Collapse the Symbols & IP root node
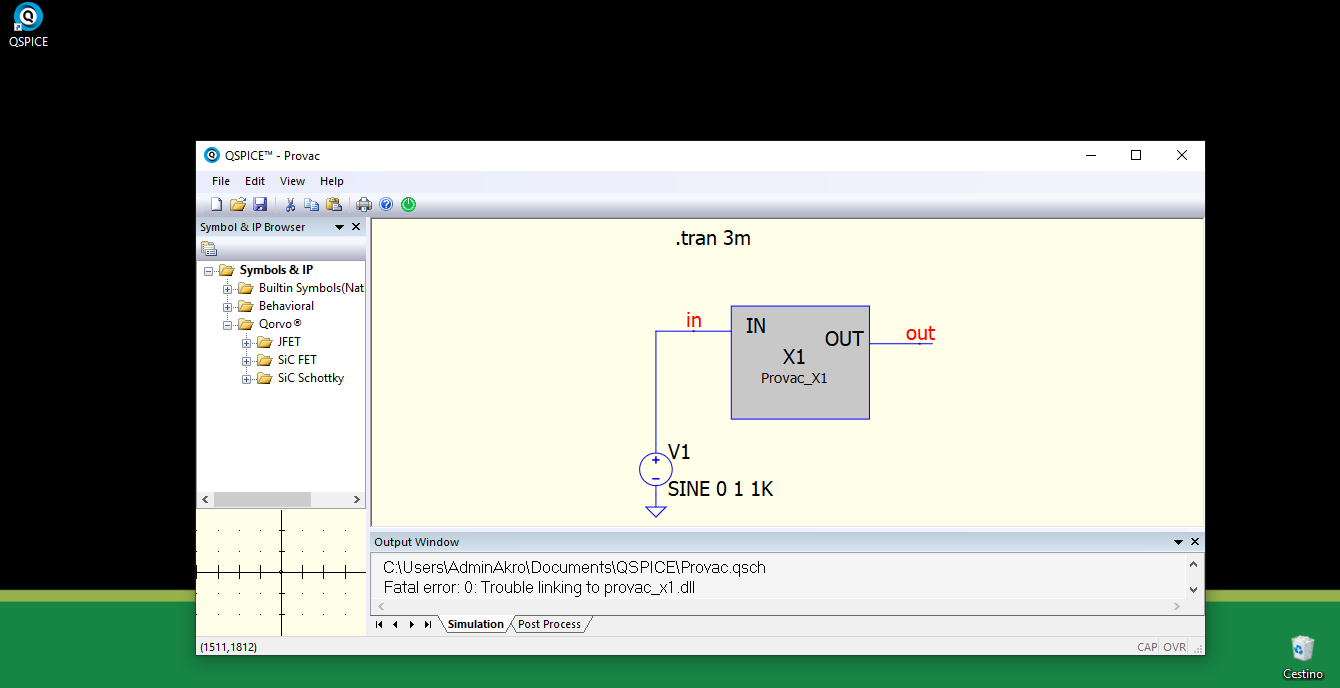Screen dimensions: 1340x688 pos(209,271)
